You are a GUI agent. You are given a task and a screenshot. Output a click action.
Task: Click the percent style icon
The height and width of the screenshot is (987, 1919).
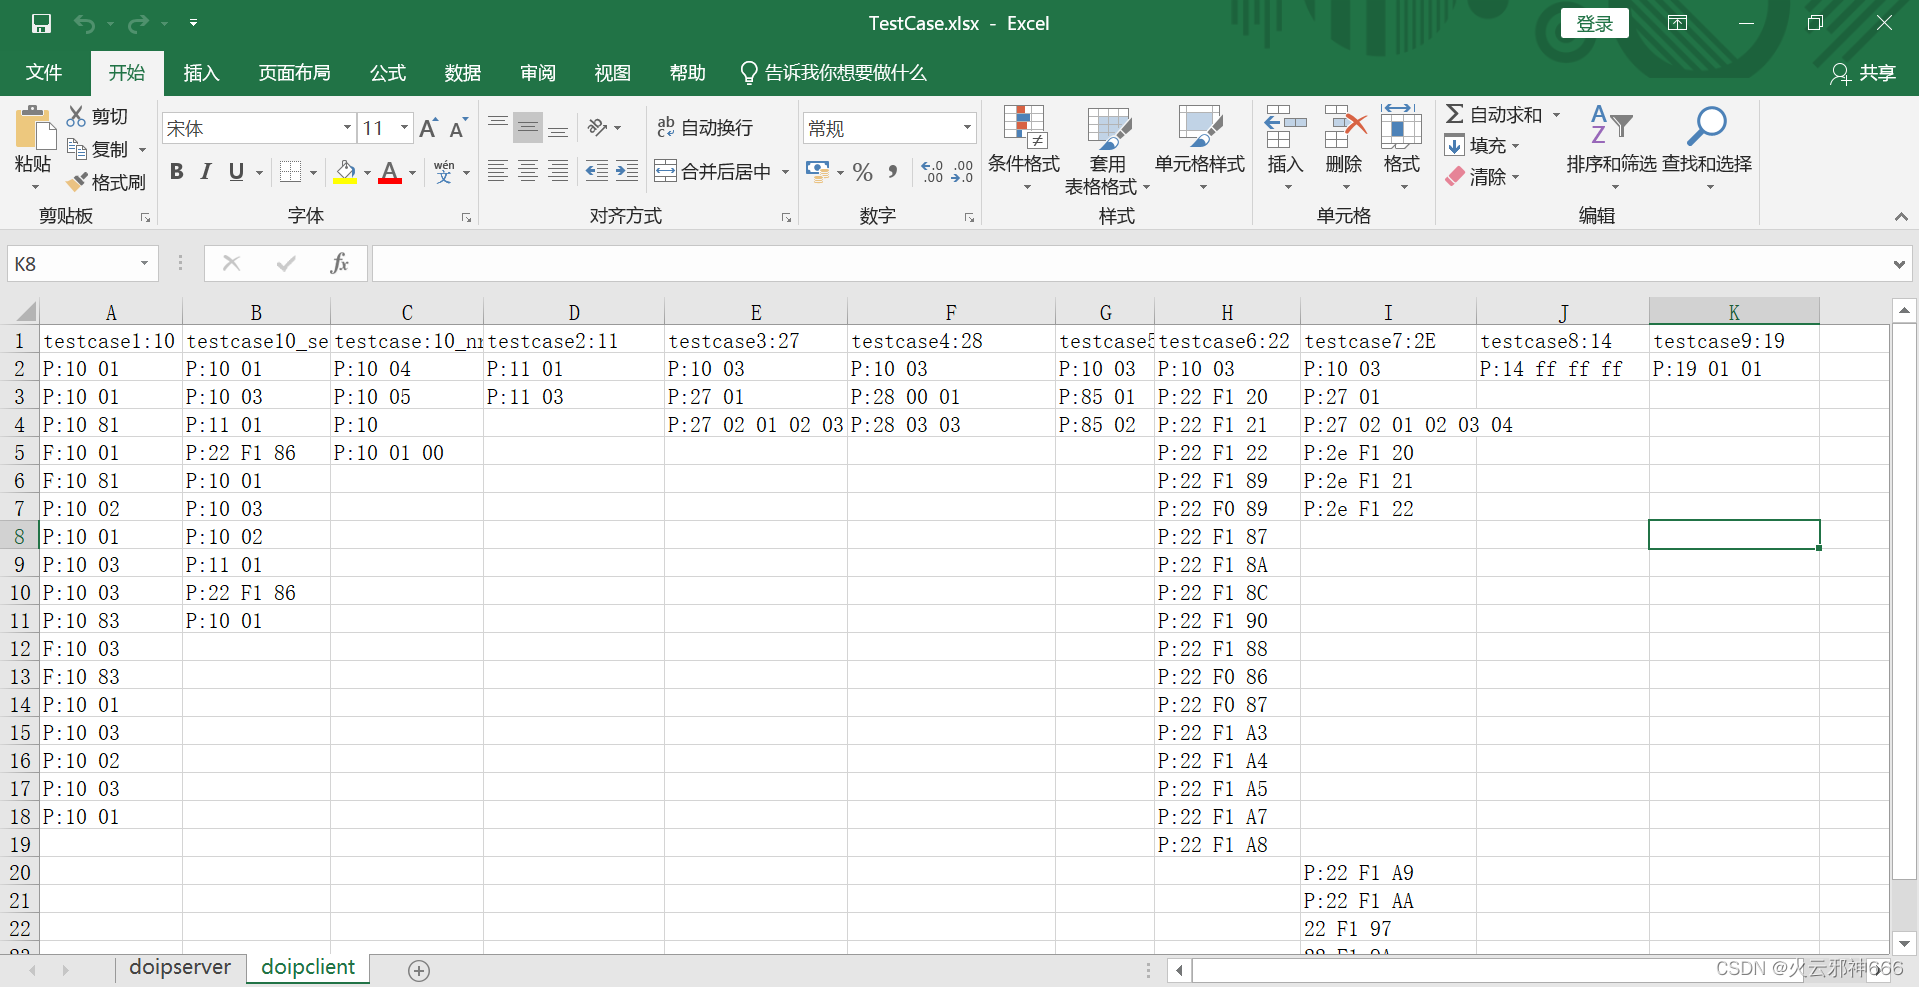pyautogui.click(x=863, y=172)
